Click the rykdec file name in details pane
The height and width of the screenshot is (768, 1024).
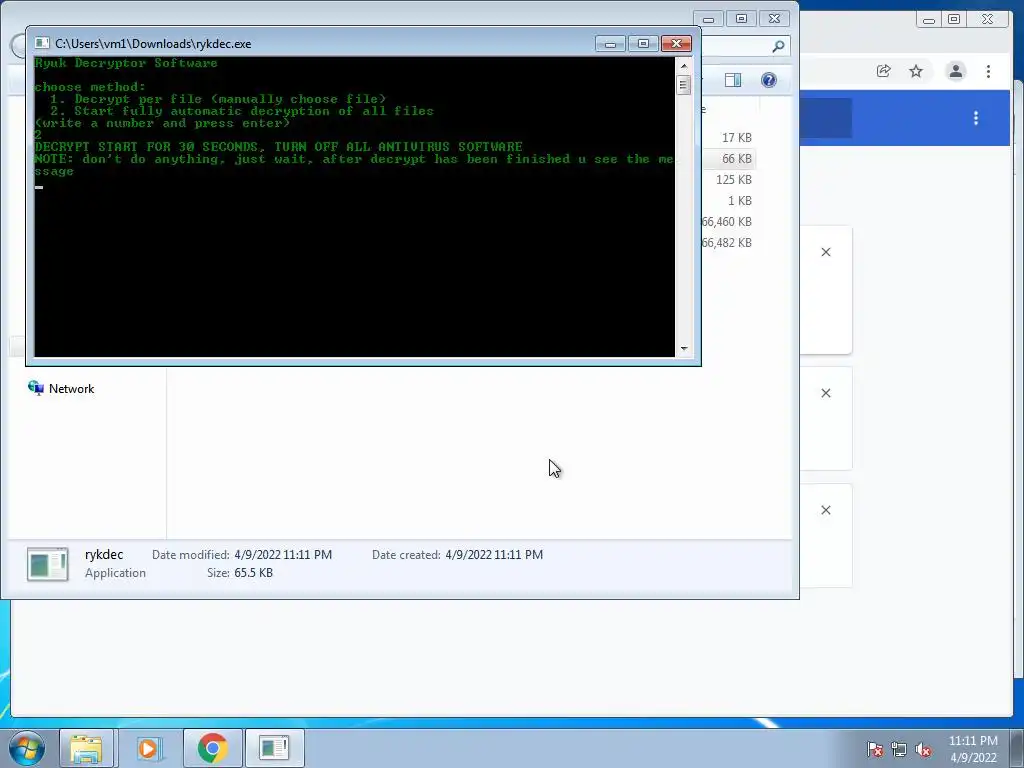(104, 554)
